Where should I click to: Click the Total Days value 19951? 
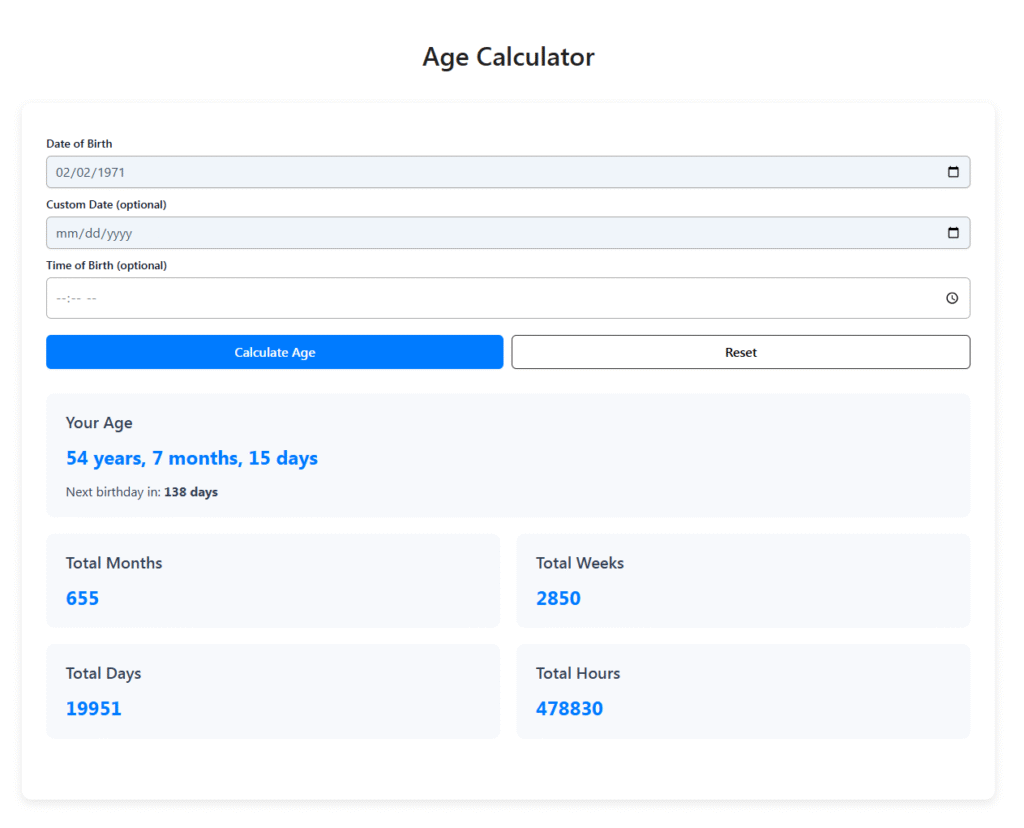(x=93, y=708)
